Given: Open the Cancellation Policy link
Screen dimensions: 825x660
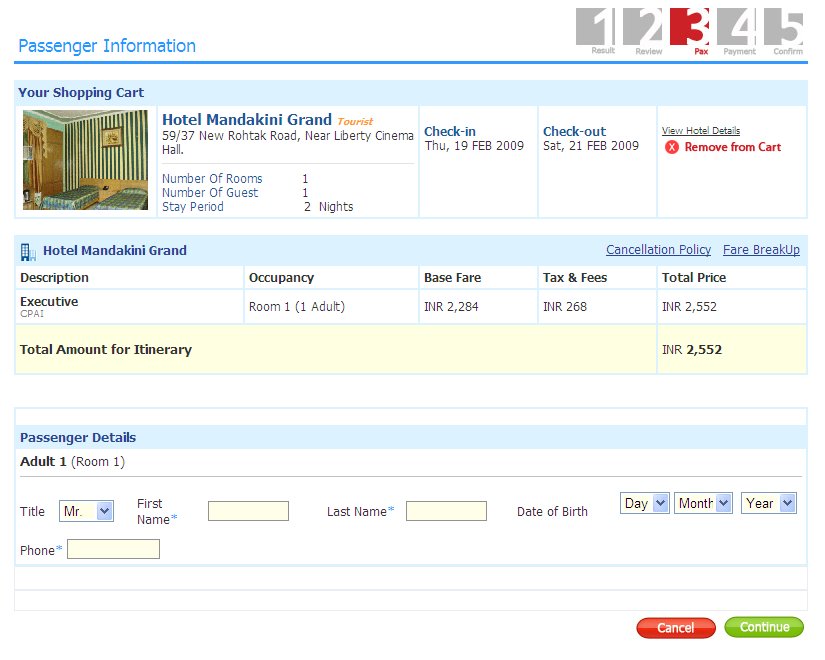Looking at the screenshot, I should click(x=658, y=250).
